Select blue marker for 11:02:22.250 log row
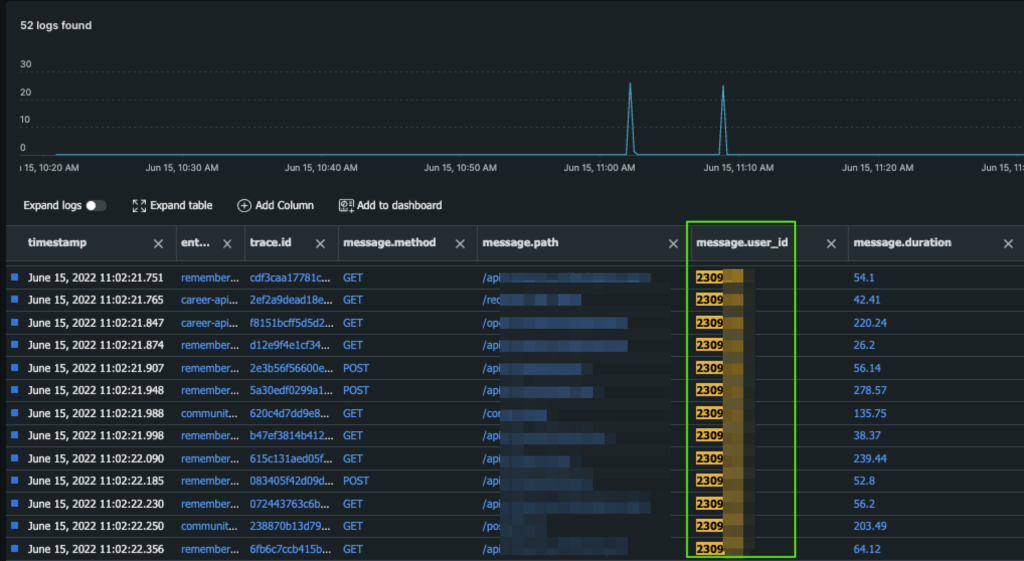1024x561 pixels. tap(14, 525)
